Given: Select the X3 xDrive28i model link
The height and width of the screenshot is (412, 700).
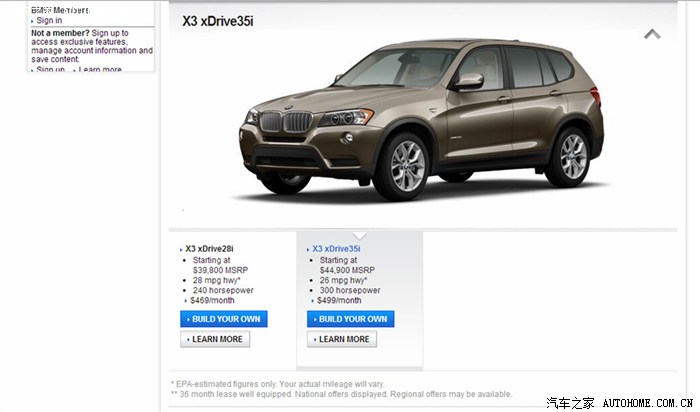Looking at the screenshot, I should point(209,249).
